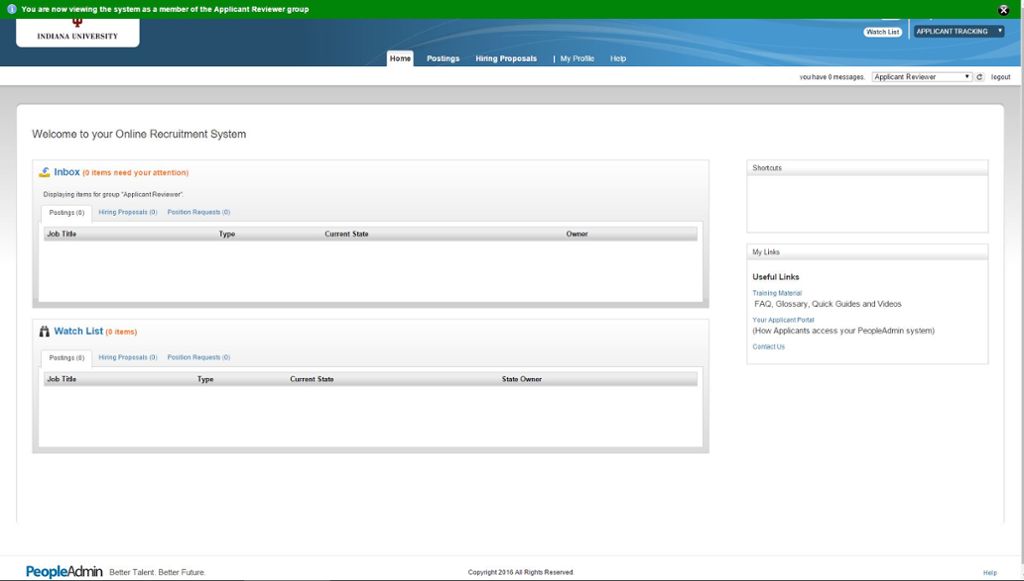Select Watch List Position Requests tab
Viewport: 1024px width, 581px height.
pyautogui.click(x=199, y=357)
